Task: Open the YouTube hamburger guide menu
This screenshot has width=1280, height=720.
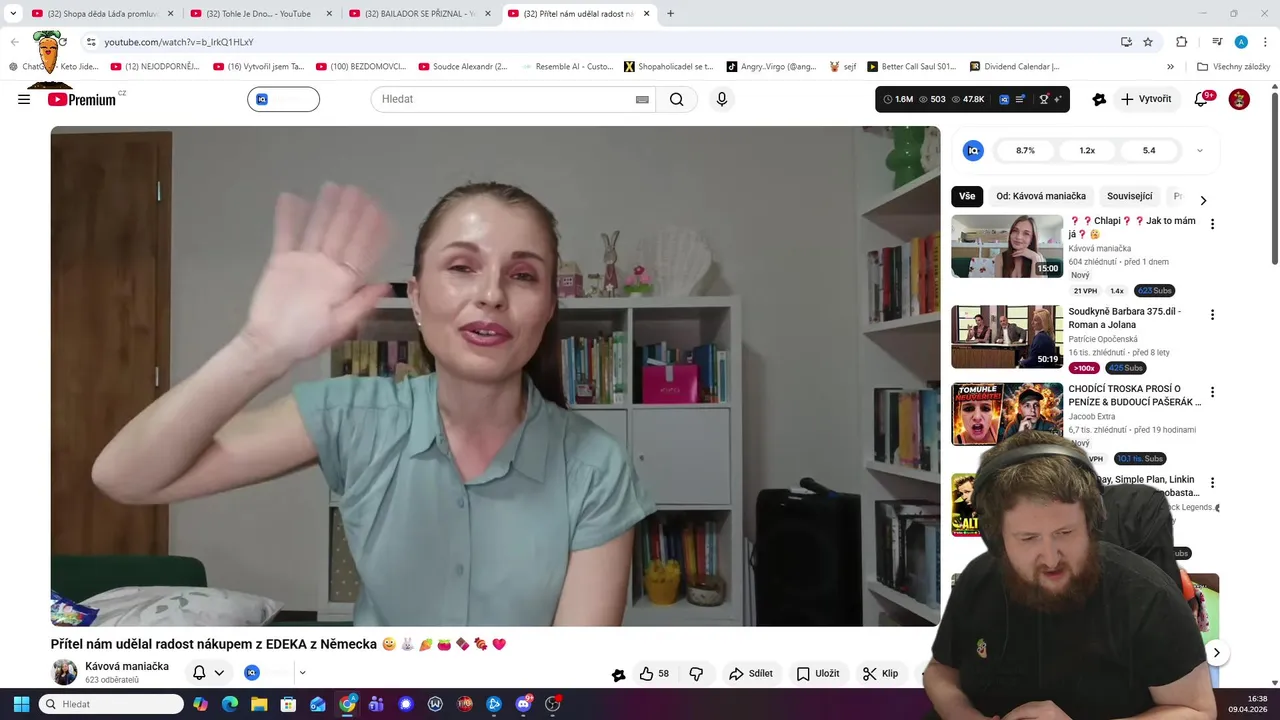Action: [x=24, y=99]
